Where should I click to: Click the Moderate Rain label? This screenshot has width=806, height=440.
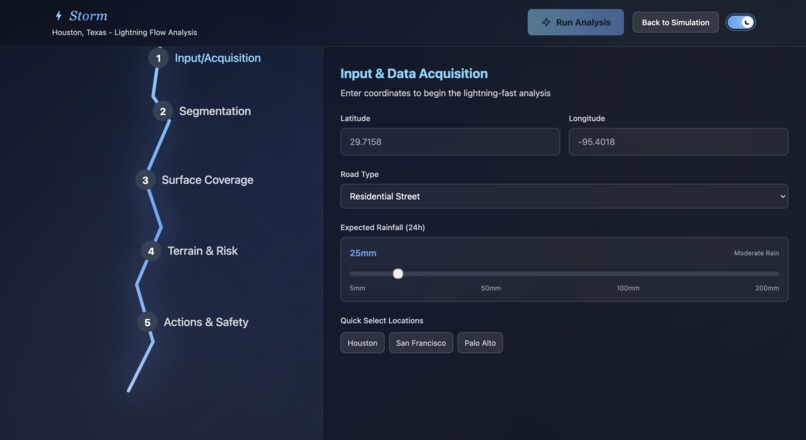tap(756, 253)
